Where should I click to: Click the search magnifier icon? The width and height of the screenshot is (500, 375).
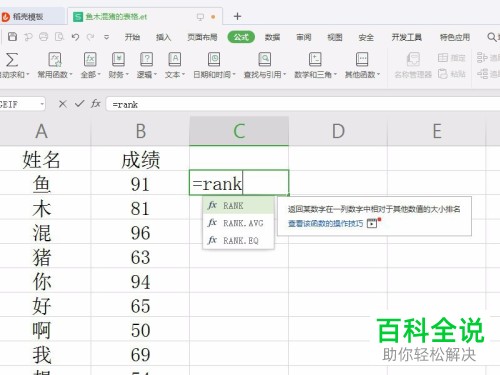pos(491,37)
